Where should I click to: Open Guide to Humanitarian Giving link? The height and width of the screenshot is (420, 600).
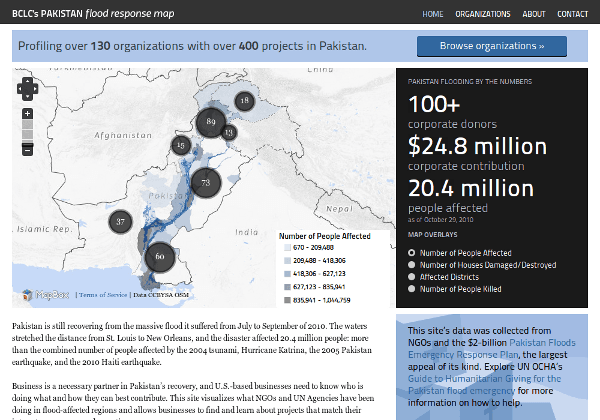click(484, 384)
